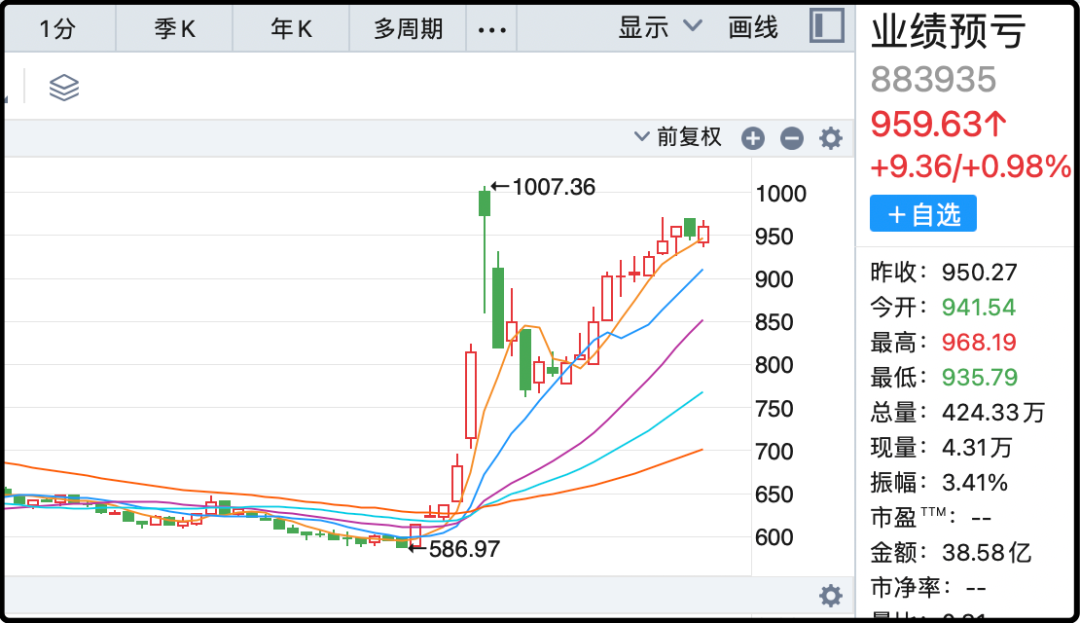Image resolution: width=1080 pixels, height=623 pixels.
Task: Zoom out chart with minus icon
Action: [x=792, y=139]
